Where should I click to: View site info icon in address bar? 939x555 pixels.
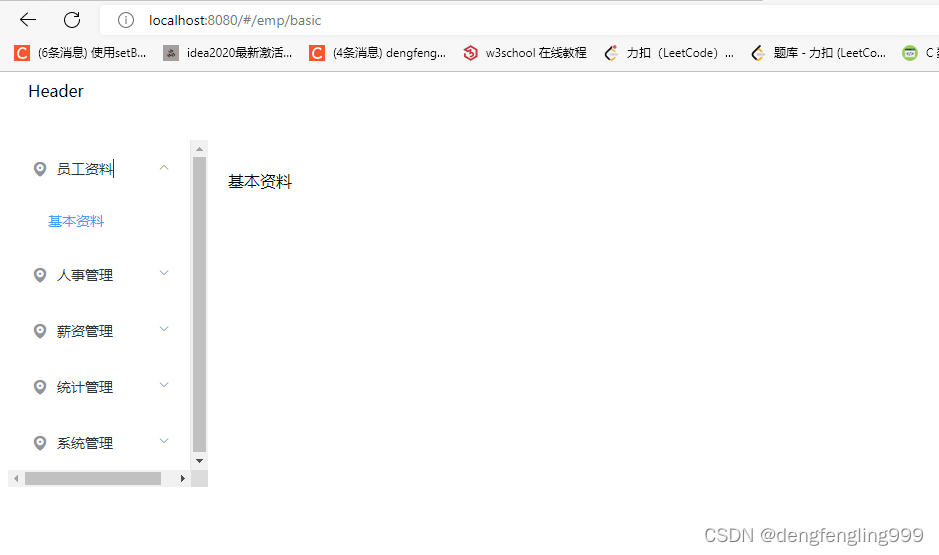[x=126, y=20]
